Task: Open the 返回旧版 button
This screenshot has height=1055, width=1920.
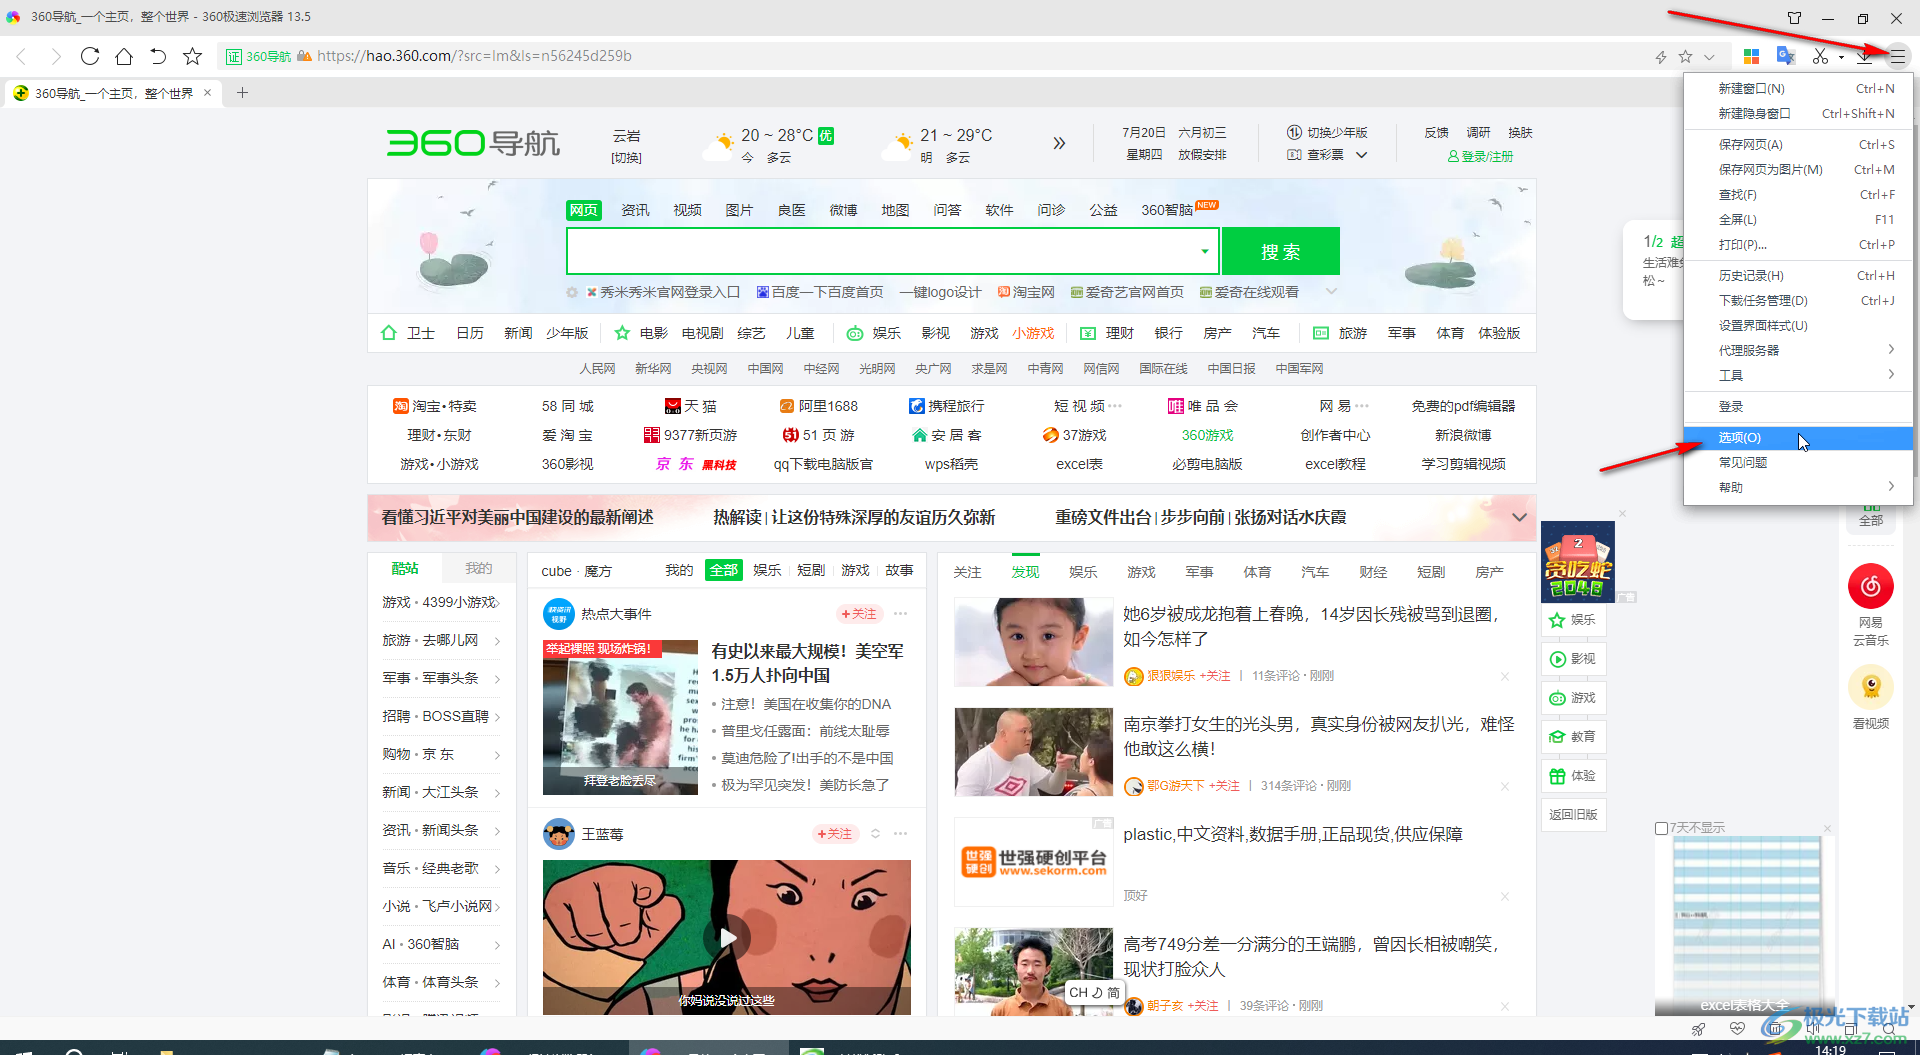Action: pos(1573,815)
